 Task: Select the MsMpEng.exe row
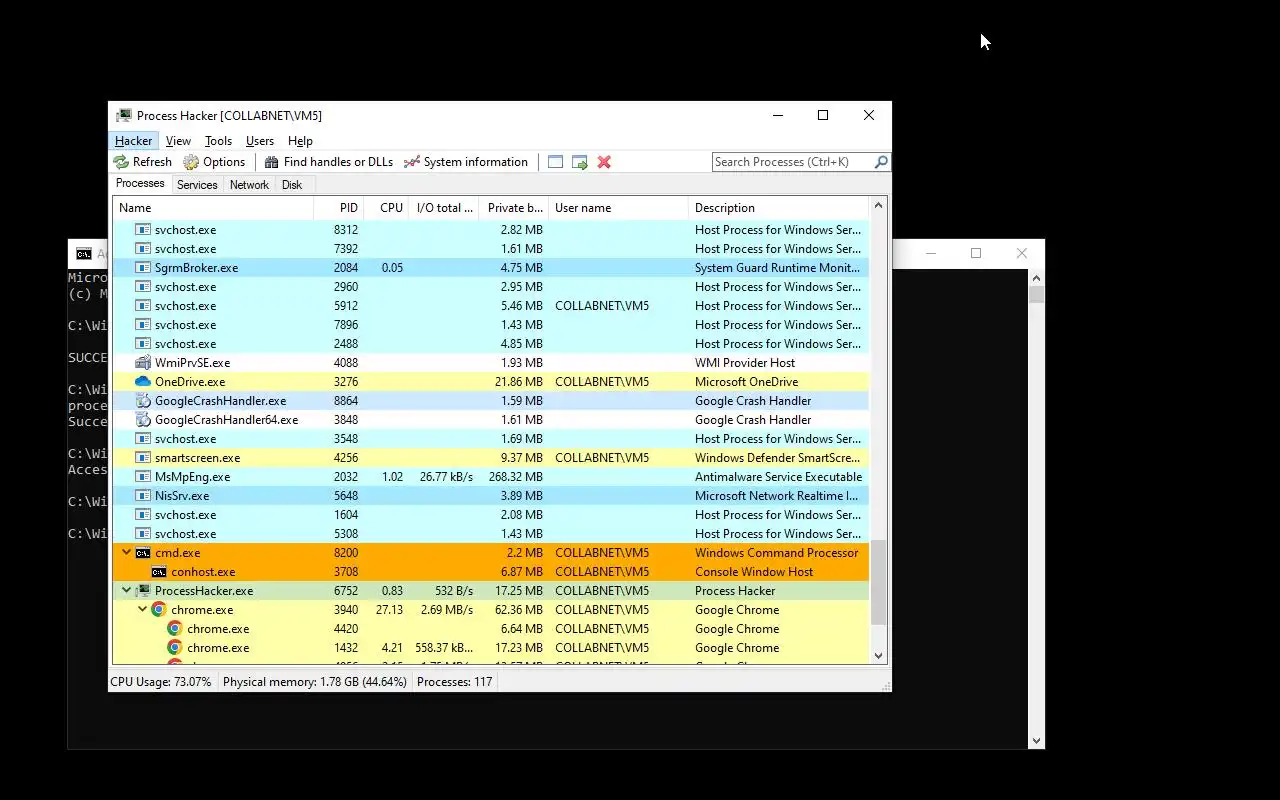[x=491, y=477]
